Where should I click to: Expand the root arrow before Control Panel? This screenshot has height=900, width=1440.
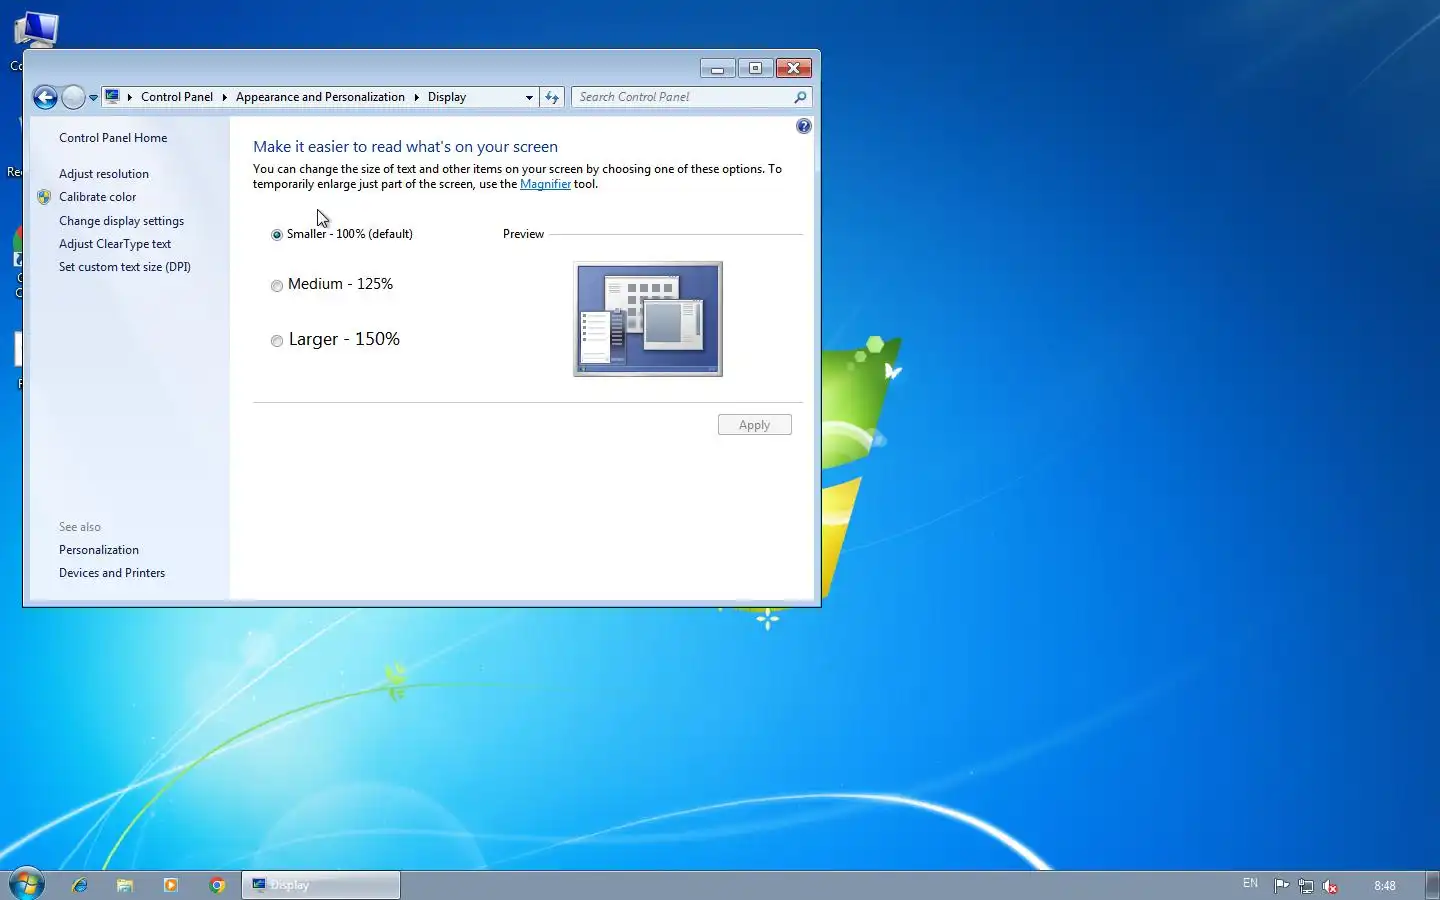pyautogui.click(x=130, y=97)
